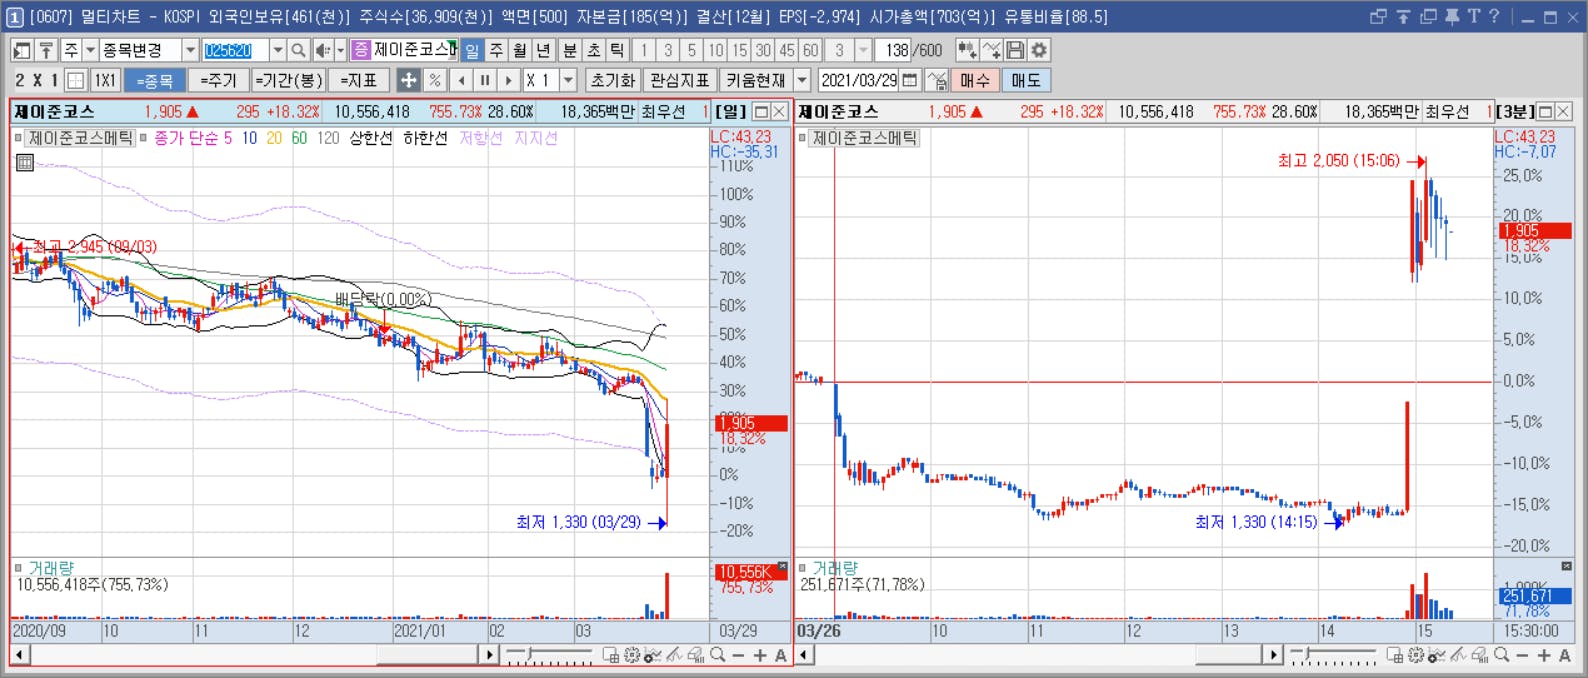Viewport: 1588px width, 678px height.
Task: Click the 초기화 reset button
Action: tap(613, 80)
